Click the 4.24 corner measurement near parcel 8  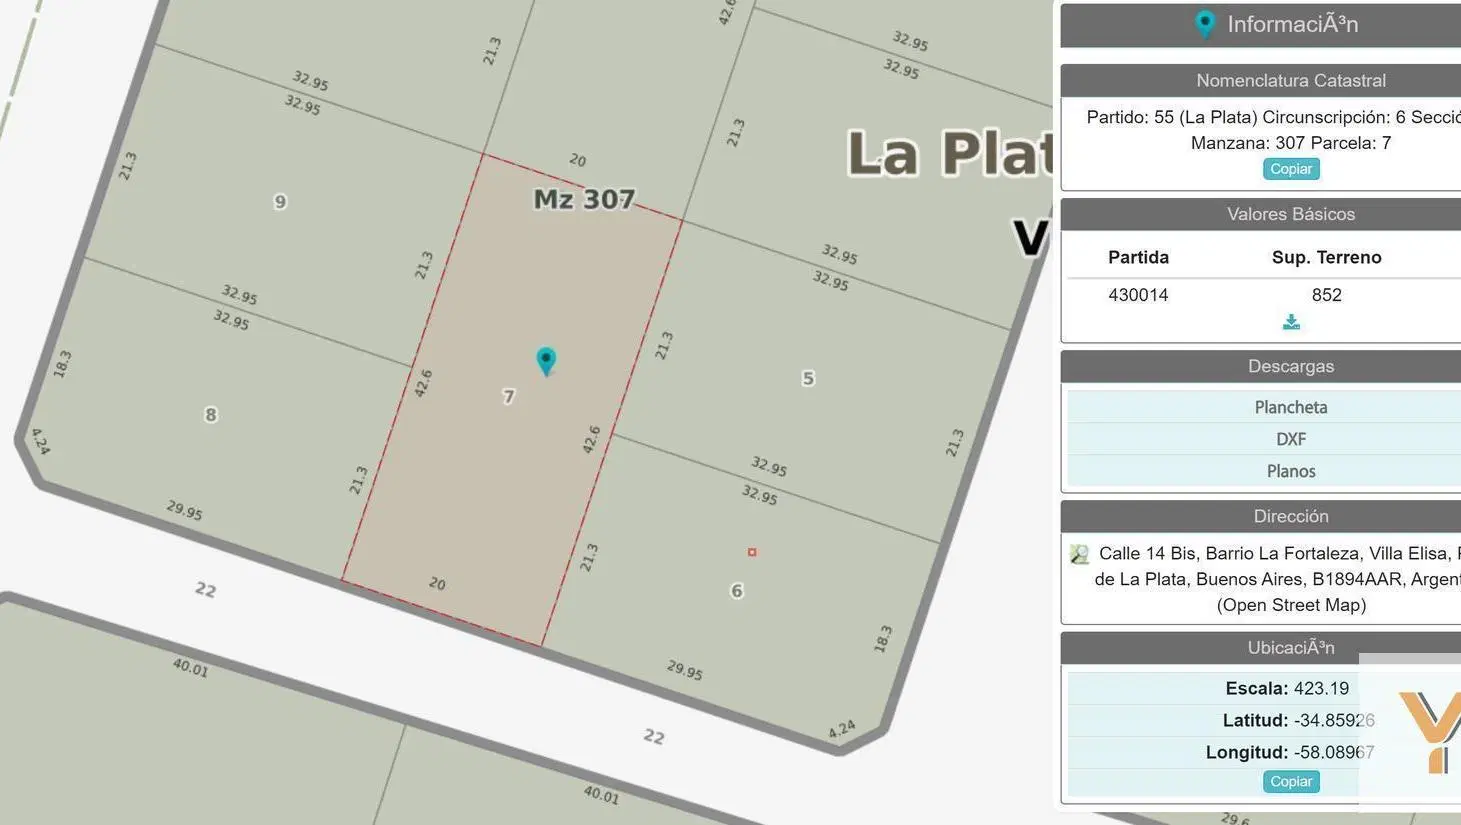[x=39, y=441]
